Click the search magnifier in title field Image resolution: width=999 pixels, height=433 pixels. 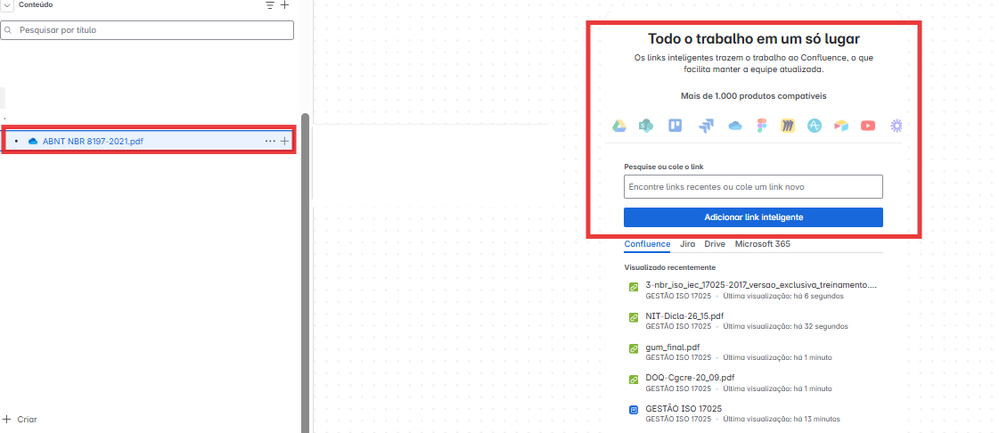pyautogui.click(x=8, y=30)
